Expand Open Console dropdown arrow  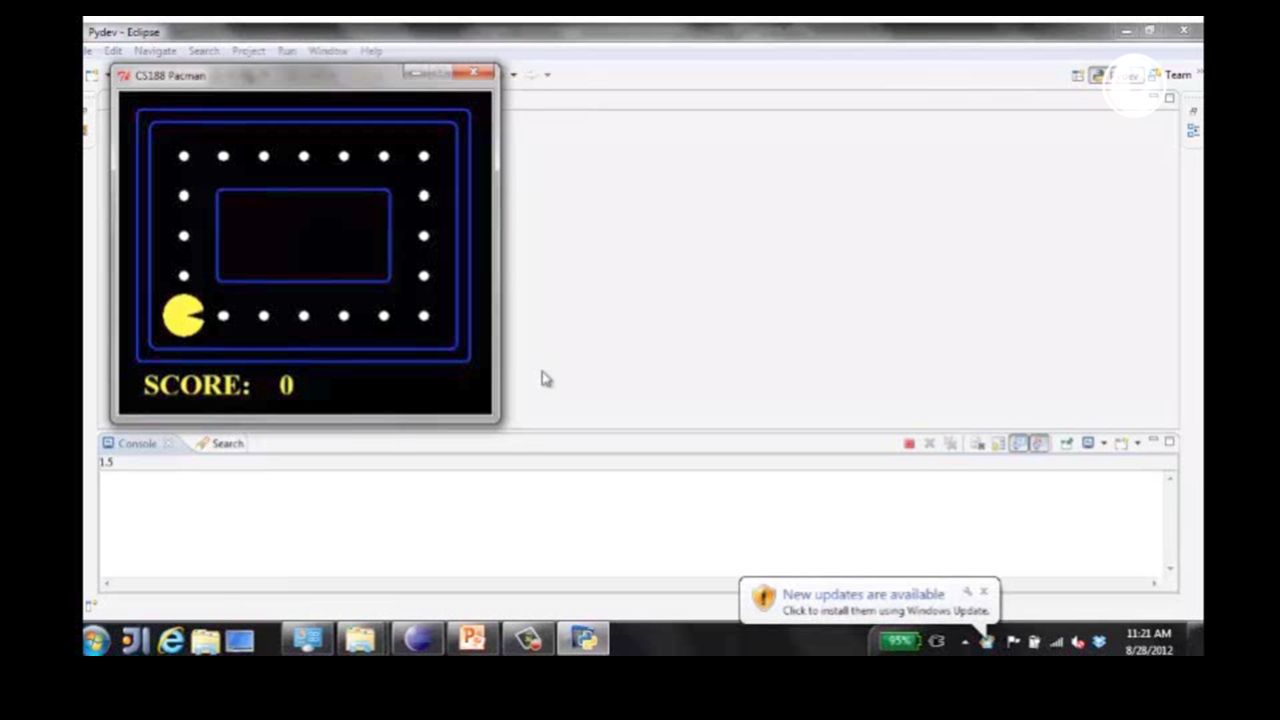(1138, 443)
